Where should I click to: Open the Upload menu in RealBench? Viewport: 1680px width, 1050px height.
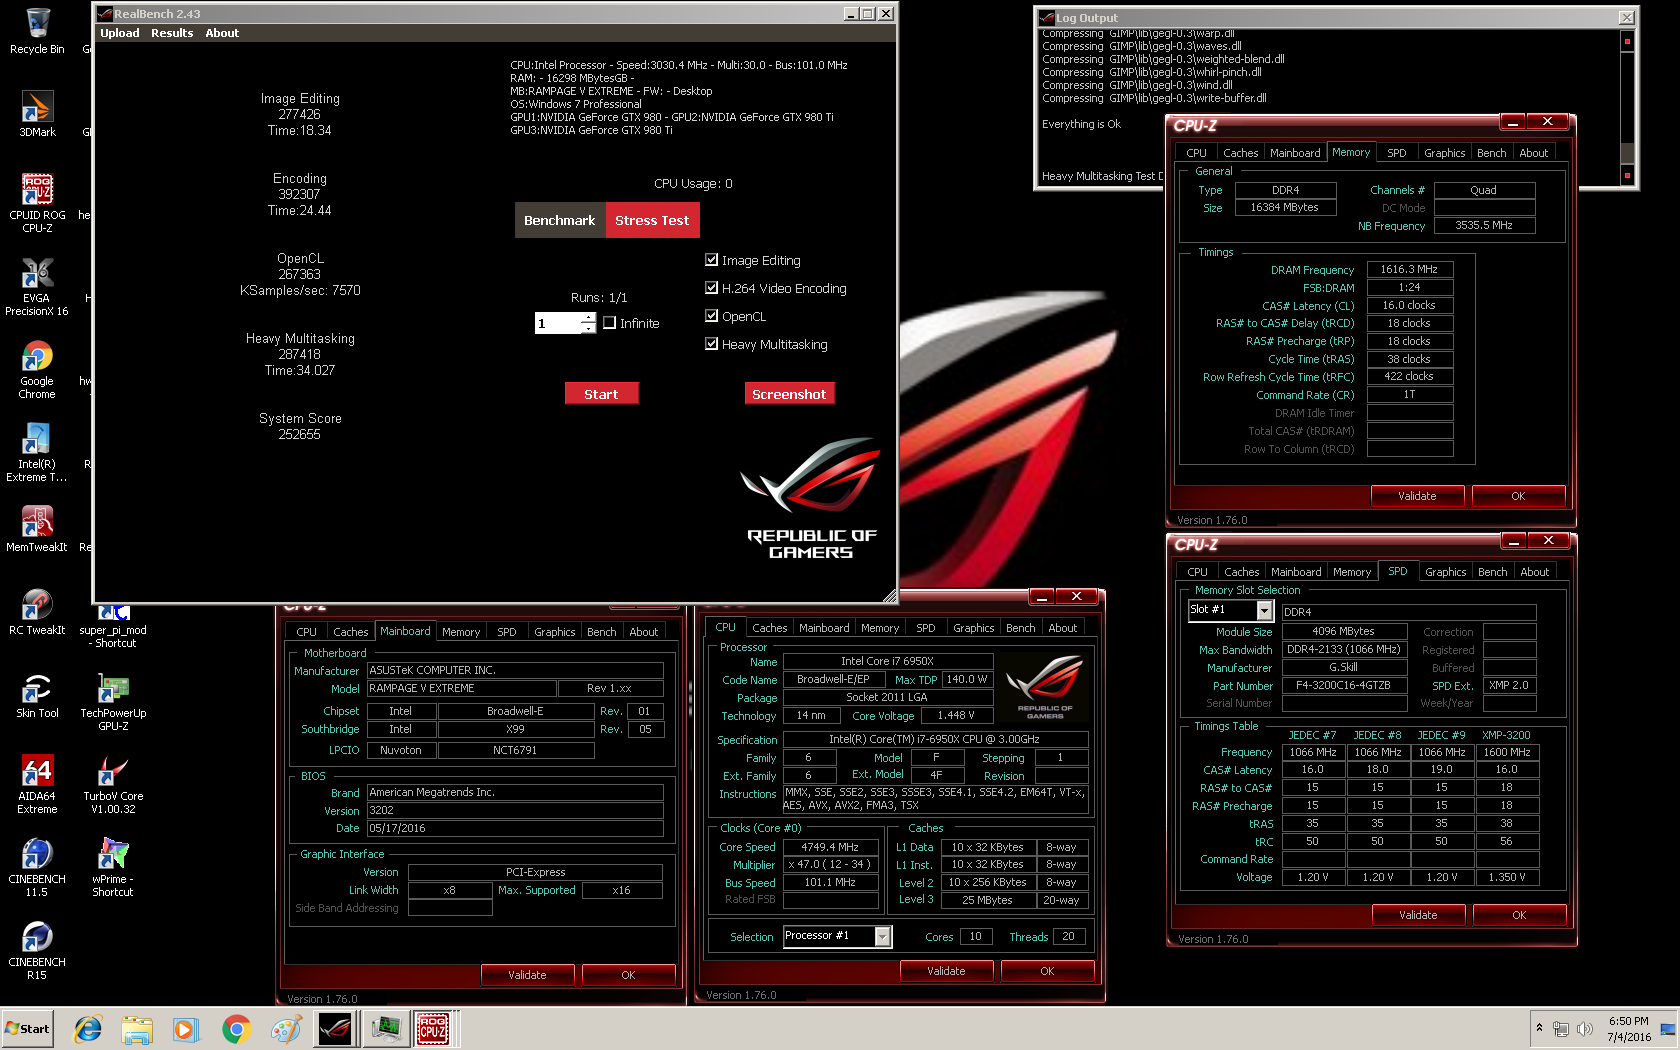[x=120, y=33]
